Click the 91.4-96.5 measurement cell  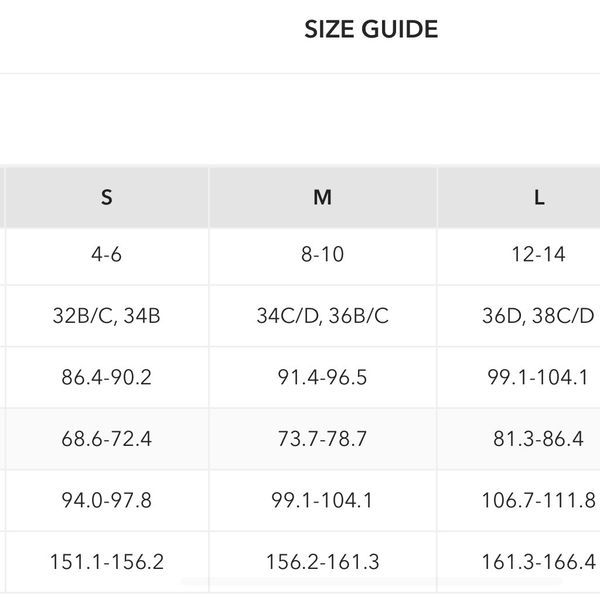pos(322,377)
